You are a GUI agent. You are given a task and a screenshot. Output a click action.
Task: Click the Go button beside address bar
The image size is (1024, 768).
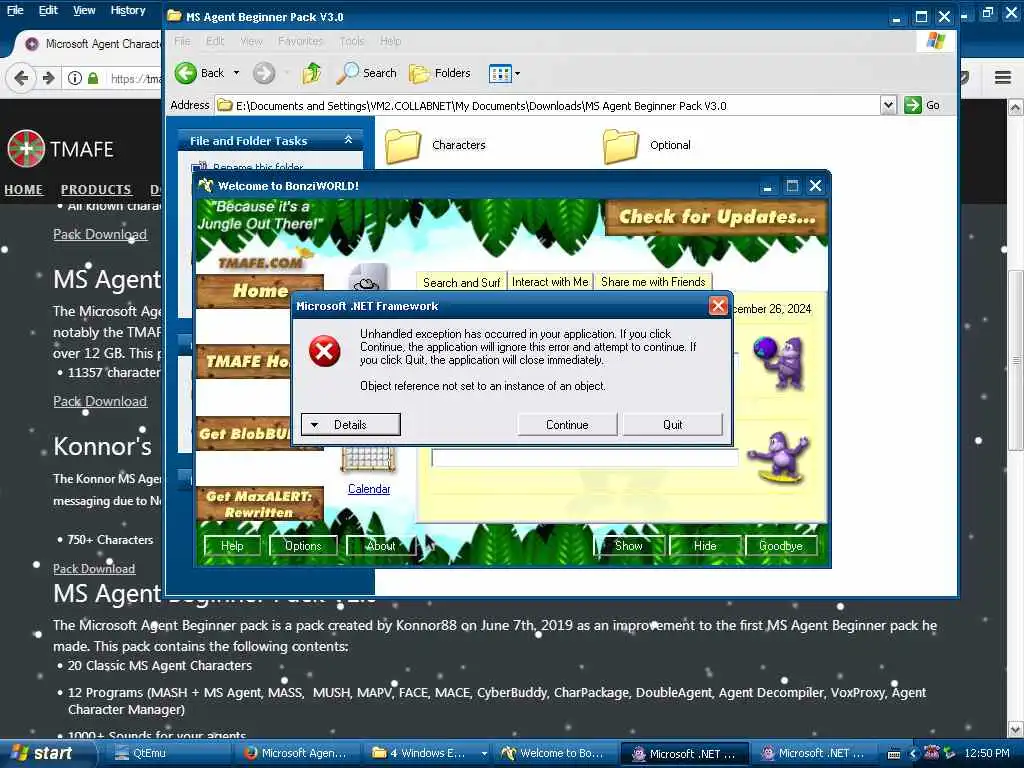click(922, 105)
